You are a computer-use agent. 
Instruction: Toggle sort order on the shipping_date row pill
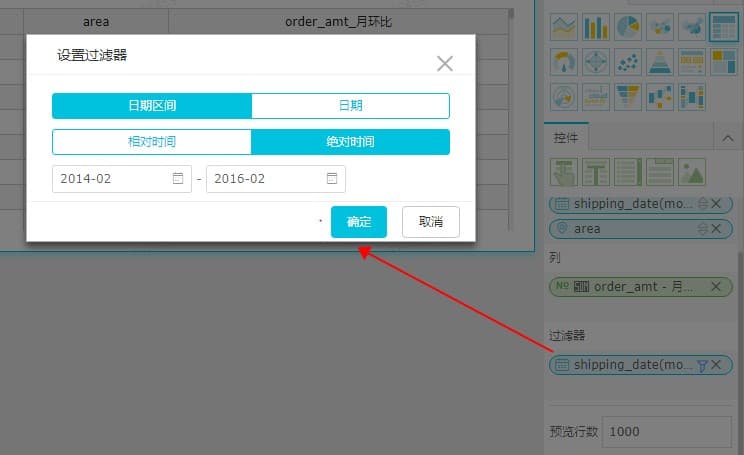(x=702, y=204)
